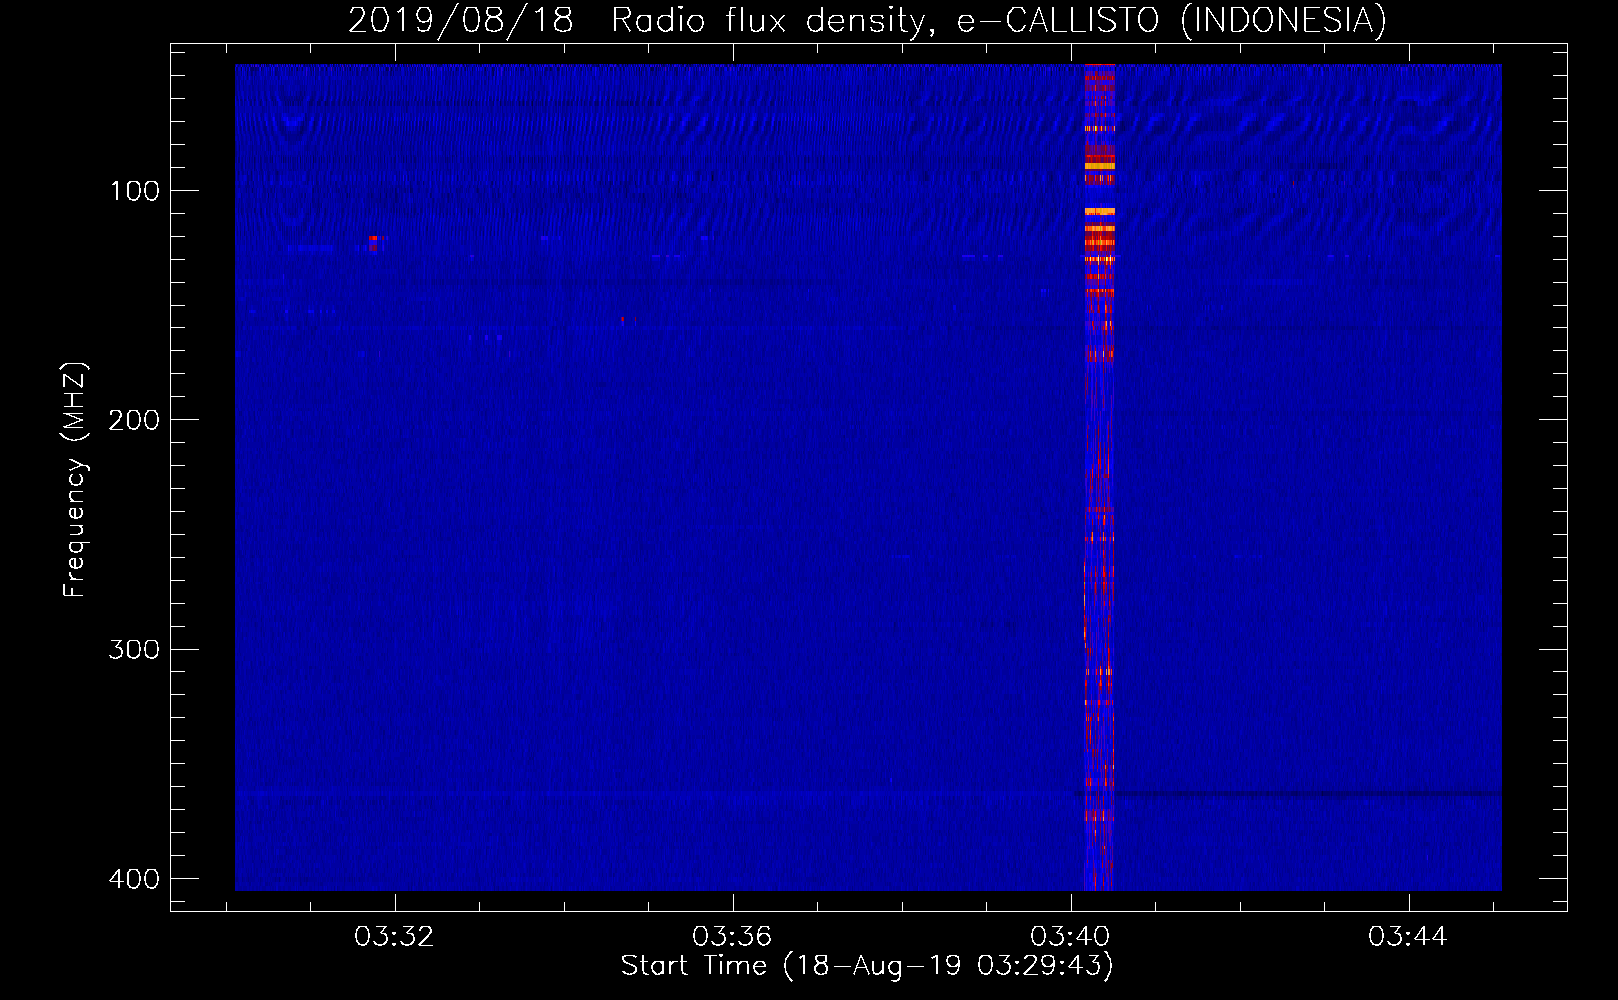The height and width of the screenshot is (1000, 1618).
Task: Click the bright vertical radio burst at 03:40
Action: click(x=1099, y=477)
